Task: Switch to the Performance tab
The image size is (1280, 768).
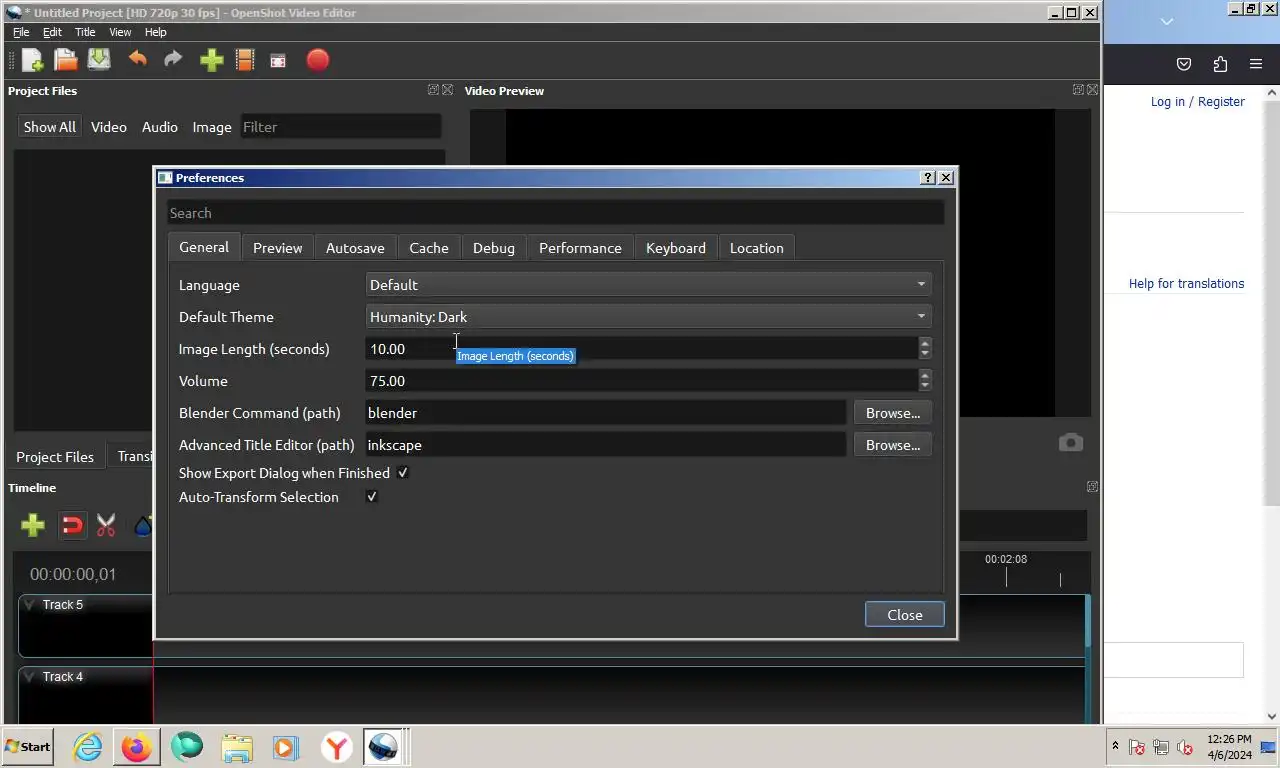Action: 580,248
